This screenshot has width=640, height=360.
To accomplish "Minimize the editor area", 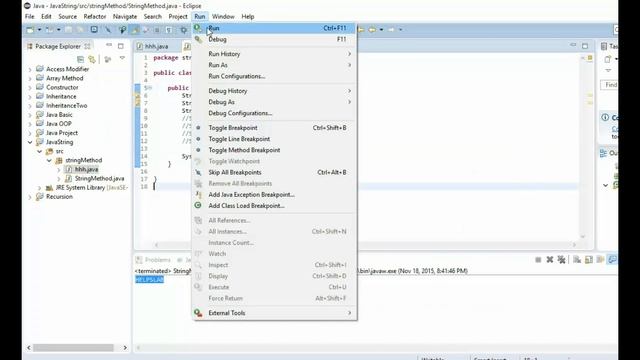I will pyautogui.click(x=573, y=45).
